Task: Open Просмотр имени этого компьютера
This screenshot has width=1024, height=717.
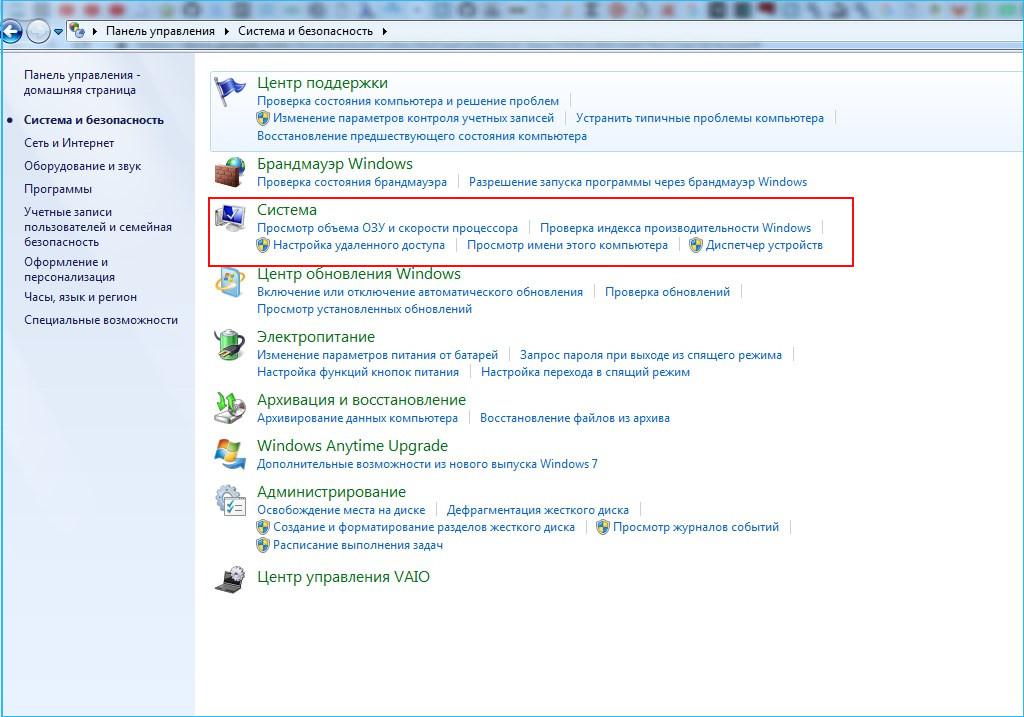Action: pos(567,246)
